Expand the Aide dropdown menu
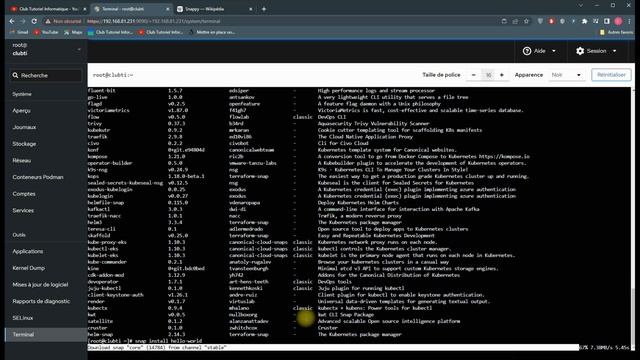The height and width of the screenshot is (360, 640). [x=554, y=51]
